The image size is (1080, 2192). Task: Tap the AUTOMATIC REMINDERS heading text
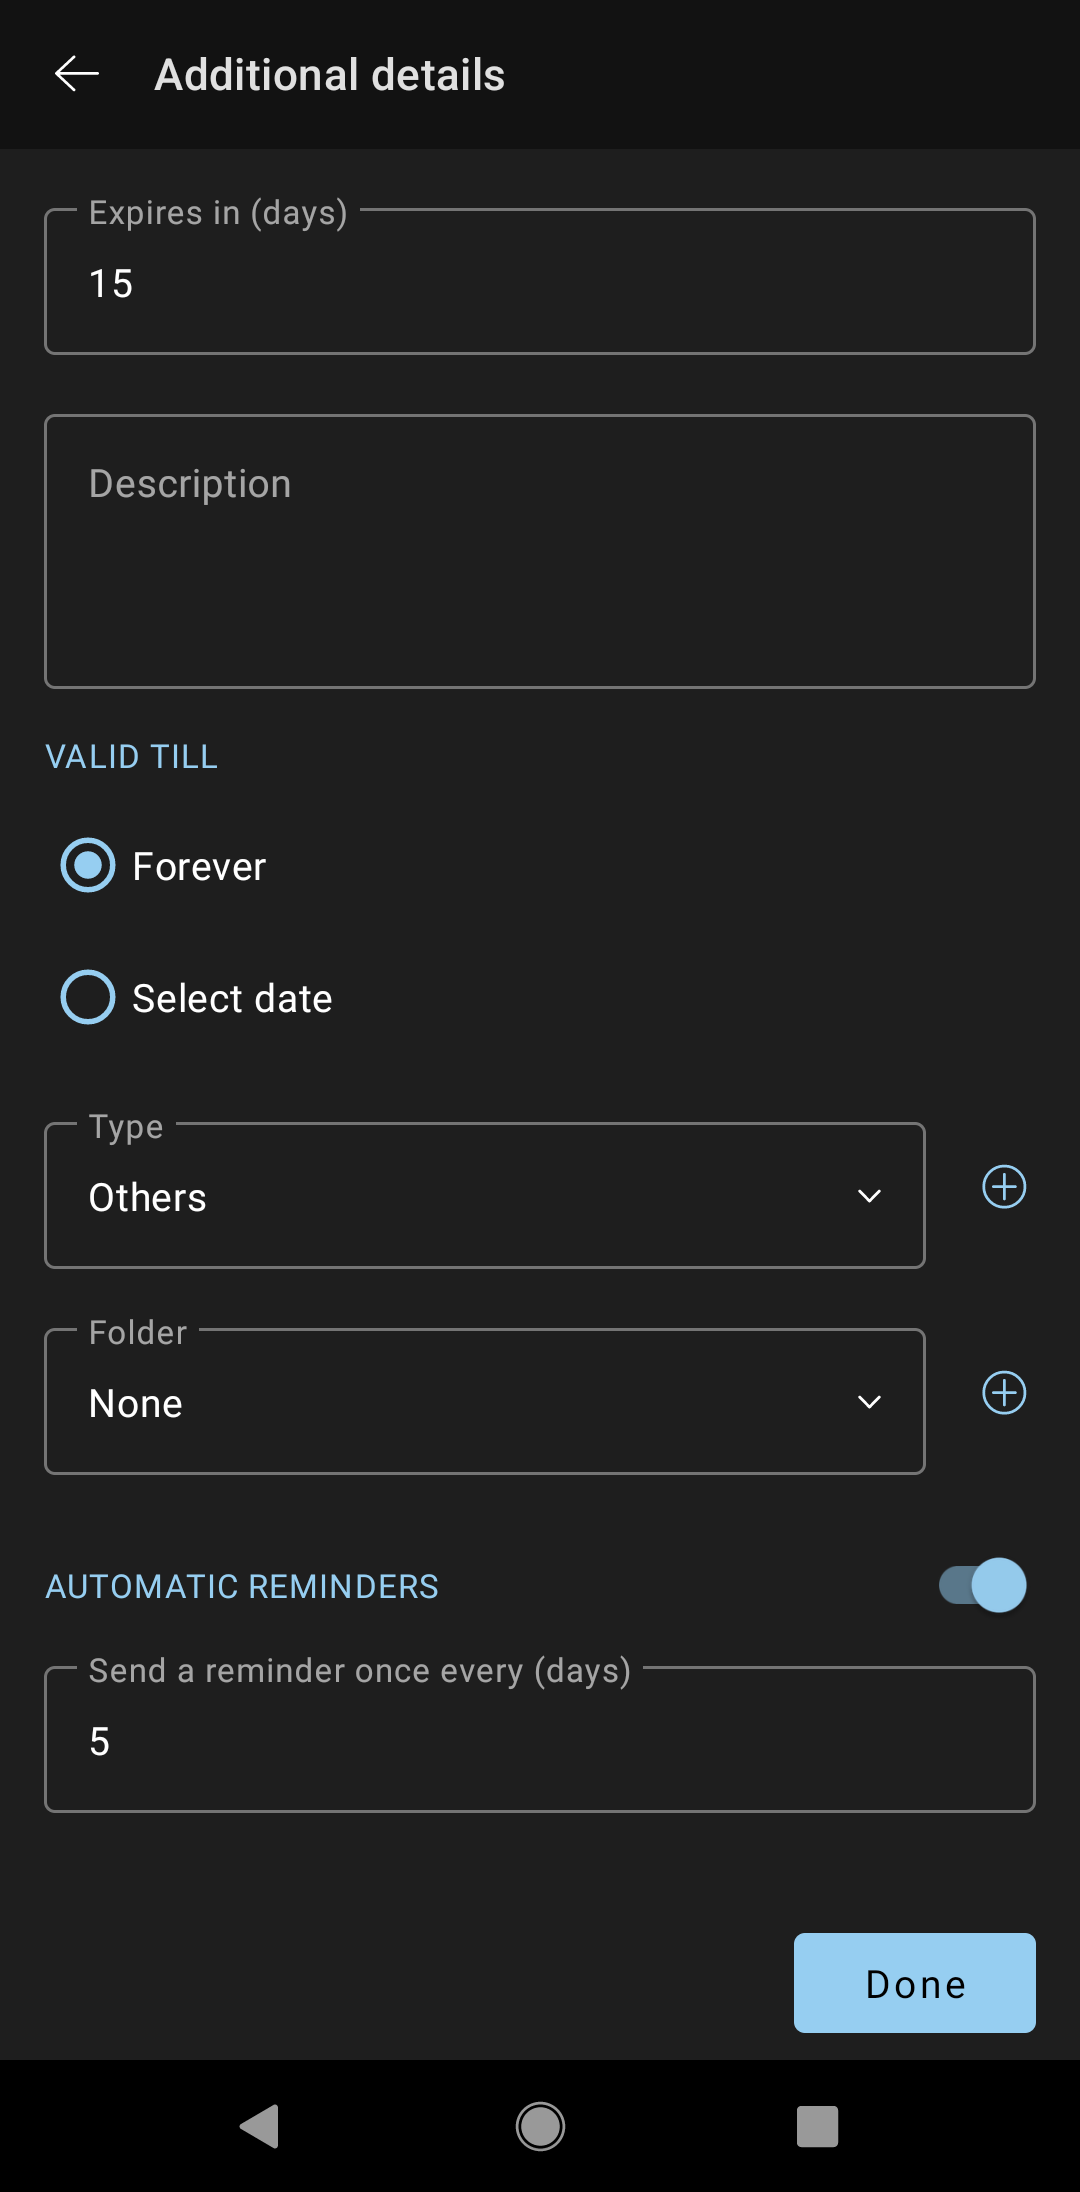coord(242,1587)
